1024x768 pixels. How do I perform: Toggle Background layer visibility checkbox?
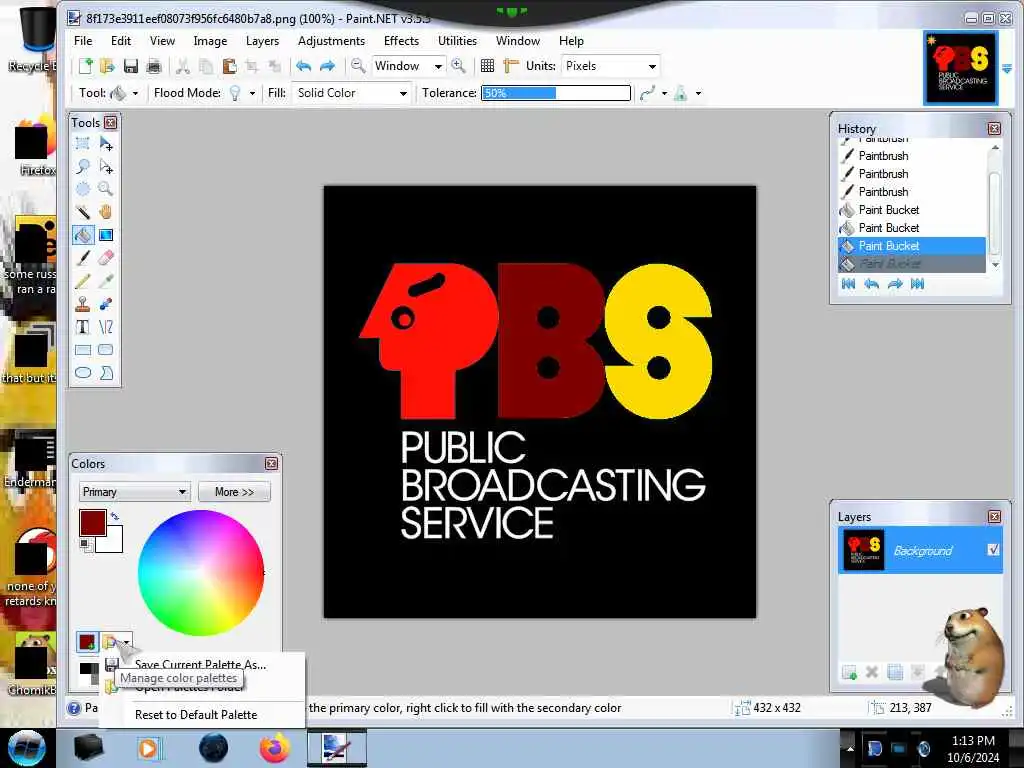coord(993,550)
